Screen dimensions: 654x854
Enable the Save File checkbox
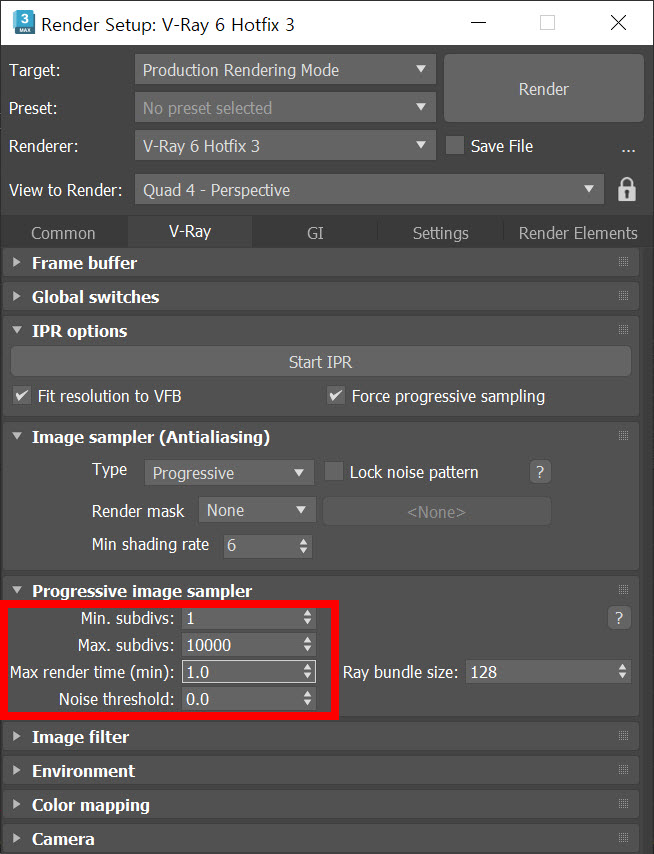tap(455, 145)
